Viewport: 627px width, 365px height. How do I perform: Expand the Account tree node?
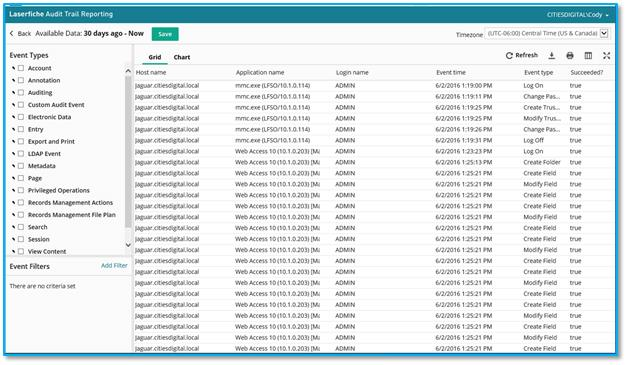pos(13,68)
